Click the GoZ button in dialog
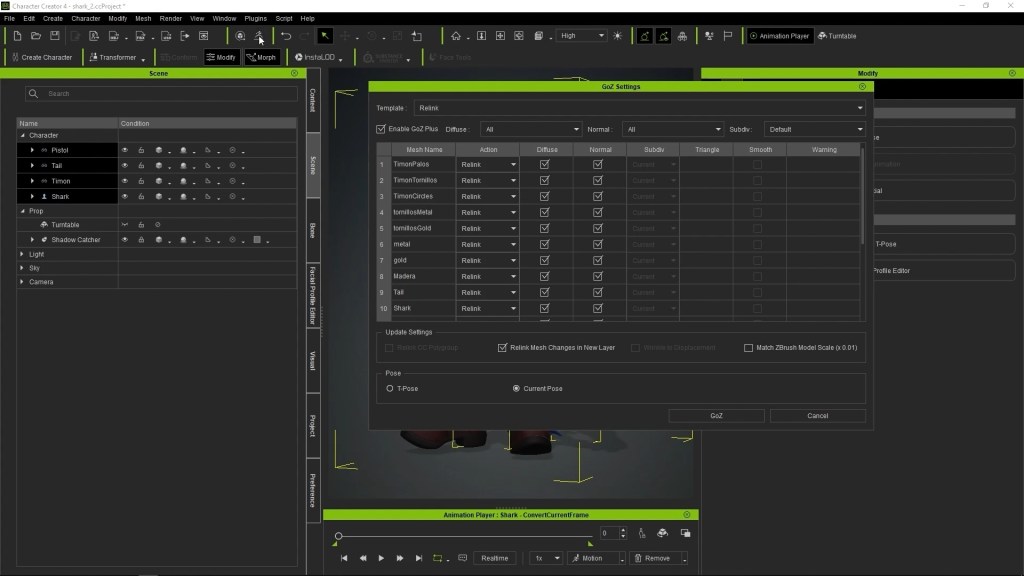This screenshot has width=1024, height=576. pos(716,416)
